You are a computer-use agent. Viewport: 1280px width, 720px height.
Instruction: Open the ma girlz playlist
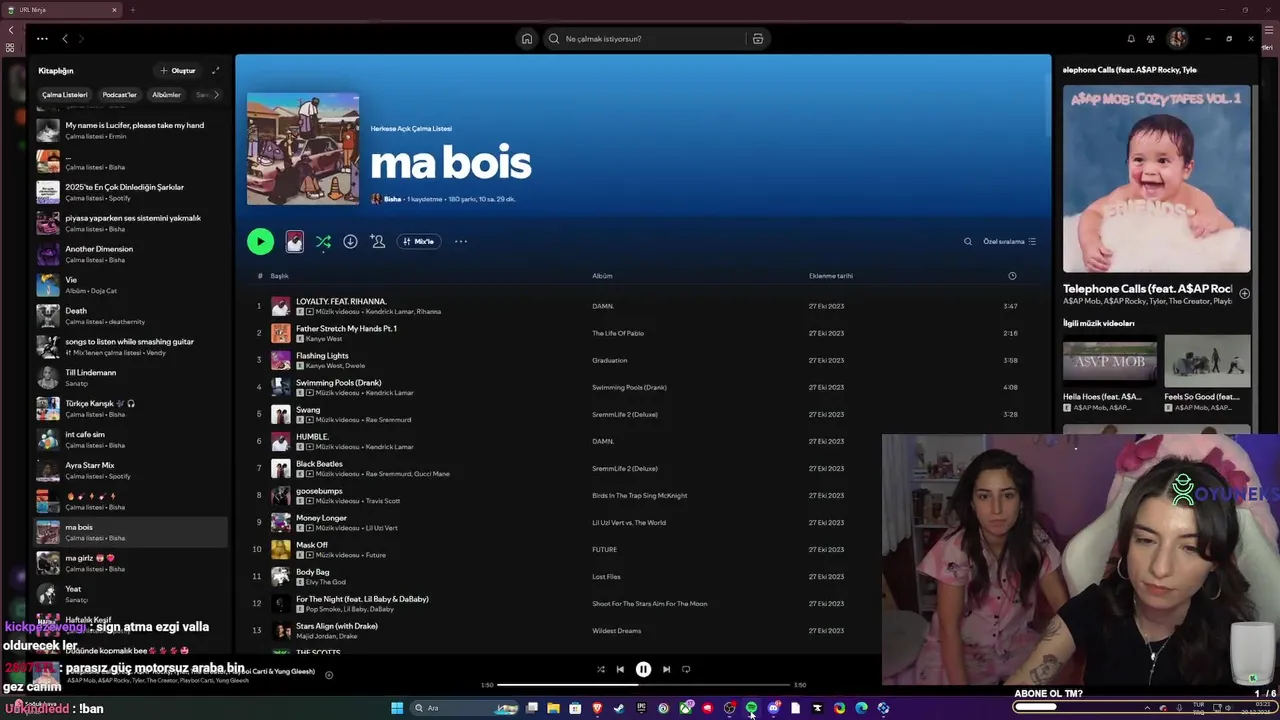coord(130,563)
